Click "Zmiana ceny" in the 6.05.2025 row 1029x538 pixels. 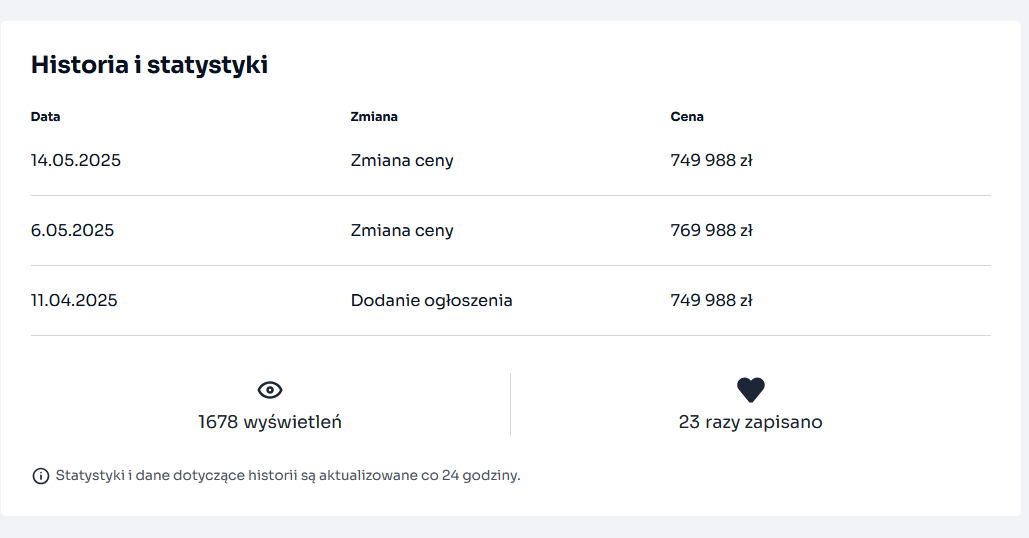(402, 230)
